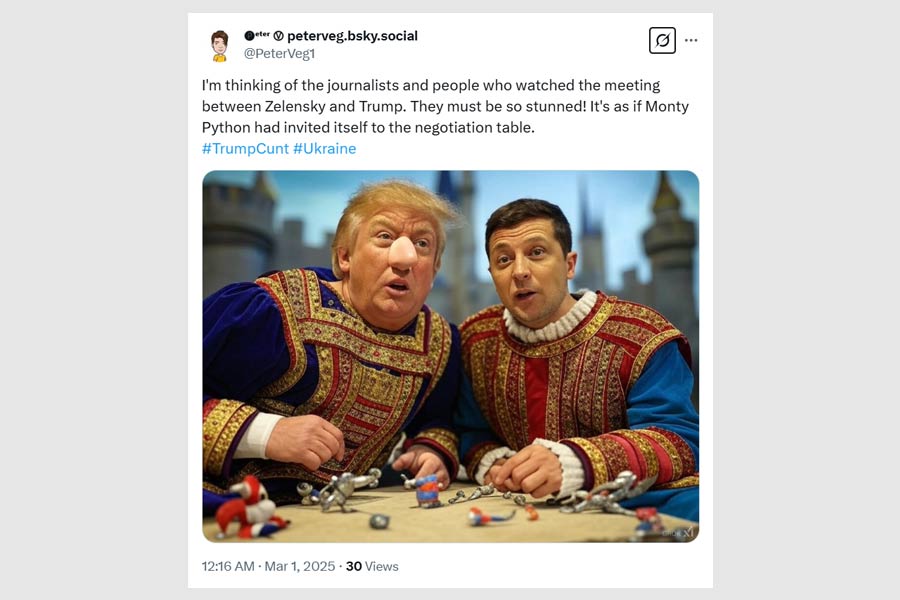This screenshot has width=900, height=600.
Task: Open the peterveg.bsky.social display name
Action: click(352, 36)
